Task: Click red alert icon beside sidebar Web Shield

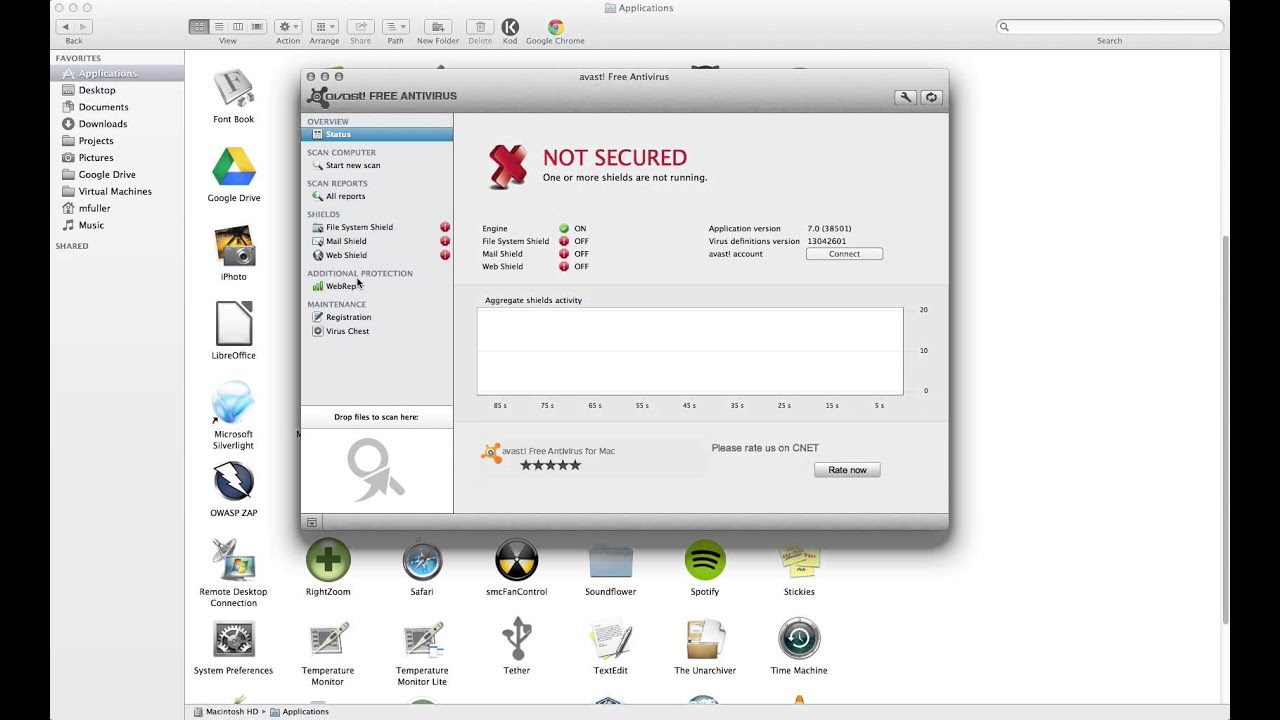Action: (x=445, y=255)
